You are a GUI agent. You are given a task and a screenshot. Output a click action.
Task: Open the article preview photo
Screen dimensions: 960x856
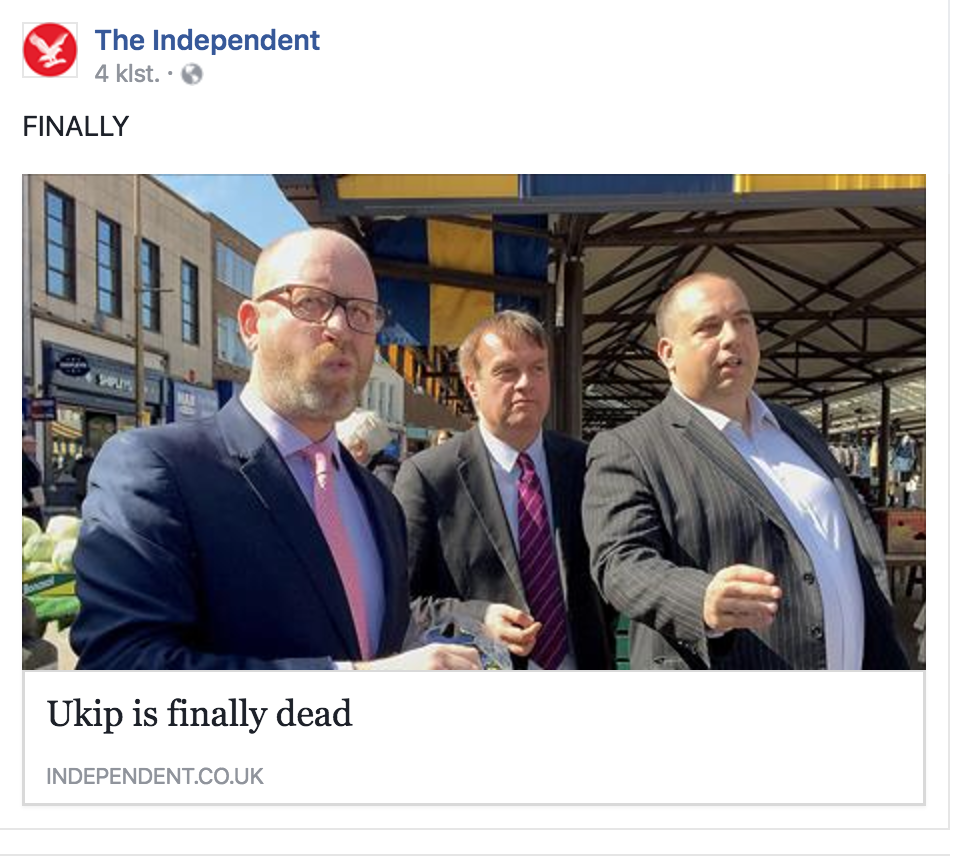click(474, 422)
